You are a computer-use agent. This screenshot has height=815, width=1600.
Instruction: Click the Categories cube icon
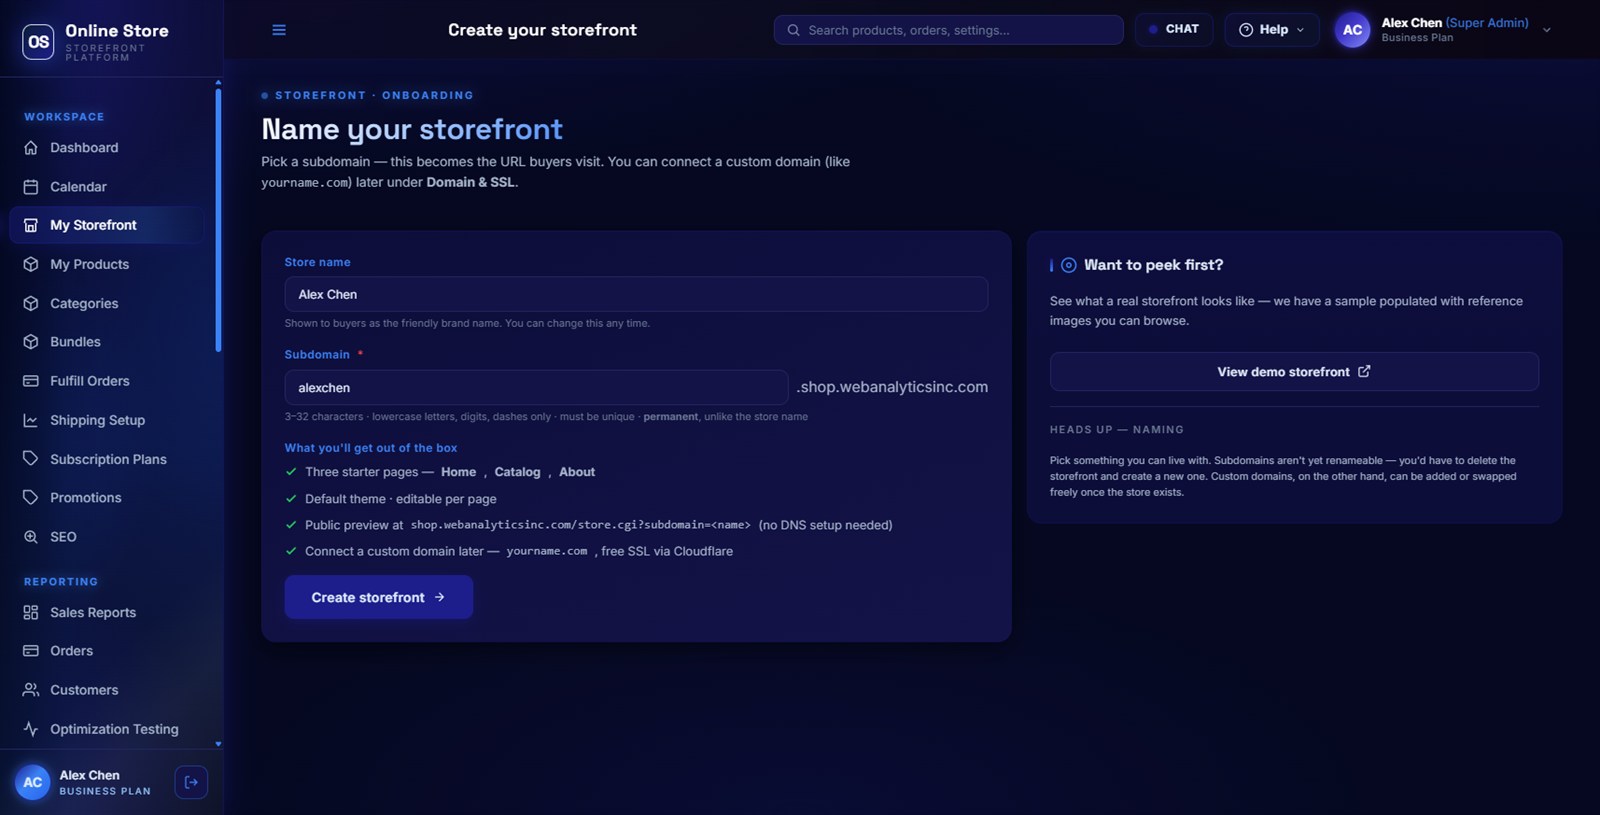click(x=31, y=303)
